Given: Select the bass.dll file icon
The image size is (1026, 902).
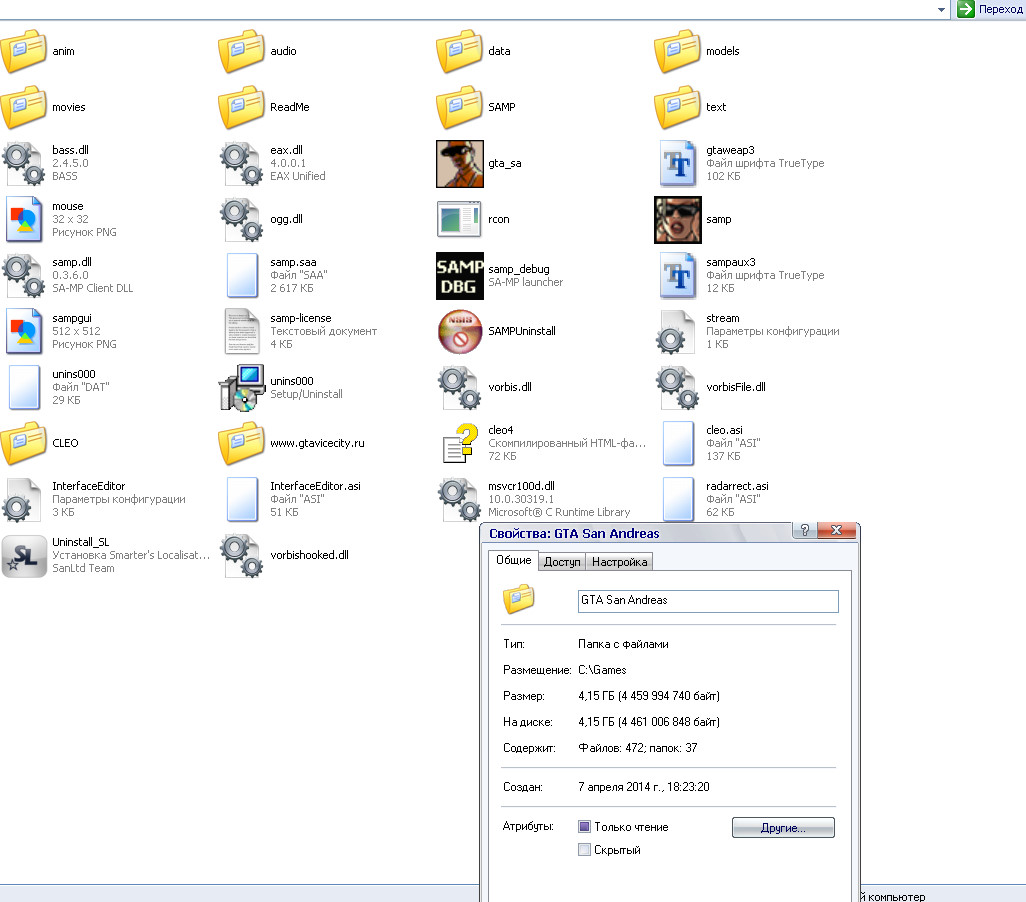Looking at the screenshot, I should click(x=24, y=163).
